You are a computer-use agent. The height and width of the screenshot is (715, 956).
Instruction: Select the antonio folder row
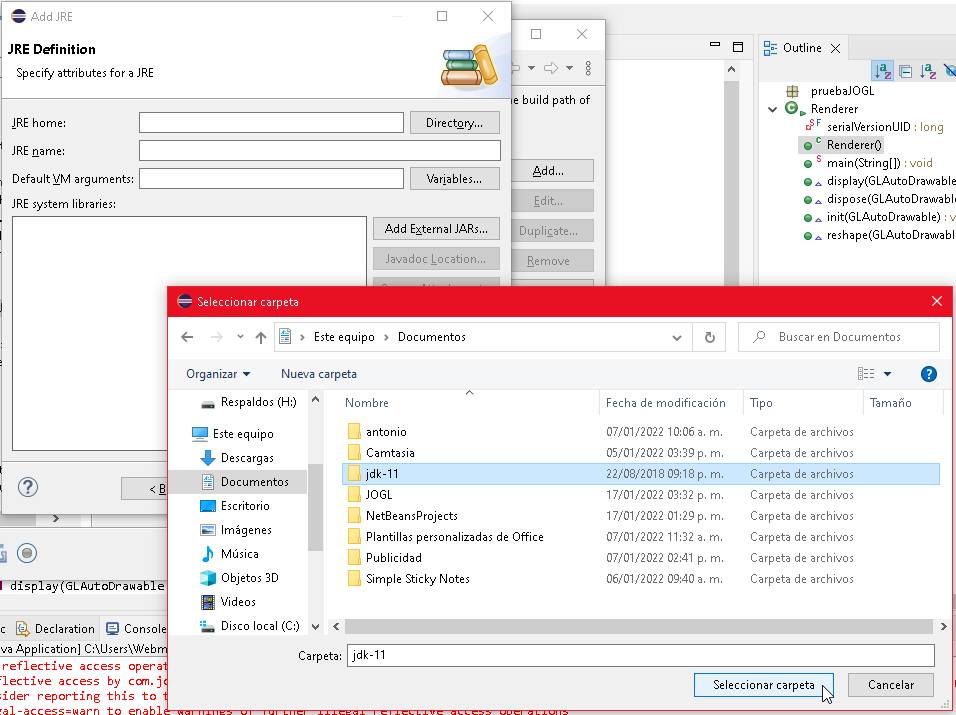[x=640, y=432]
